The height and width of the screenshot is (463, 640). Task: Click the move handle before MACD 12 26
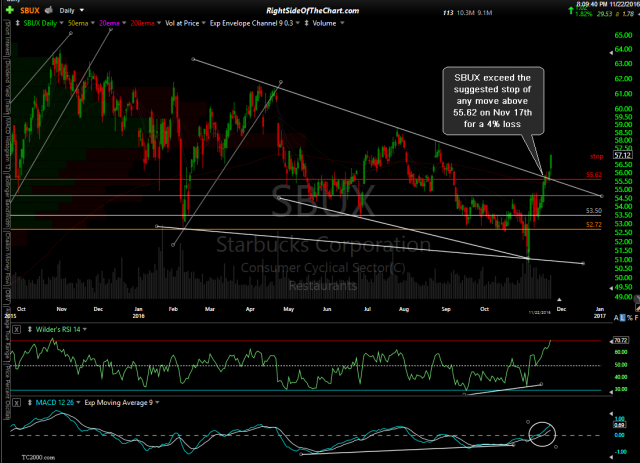(x=30, y=403)
